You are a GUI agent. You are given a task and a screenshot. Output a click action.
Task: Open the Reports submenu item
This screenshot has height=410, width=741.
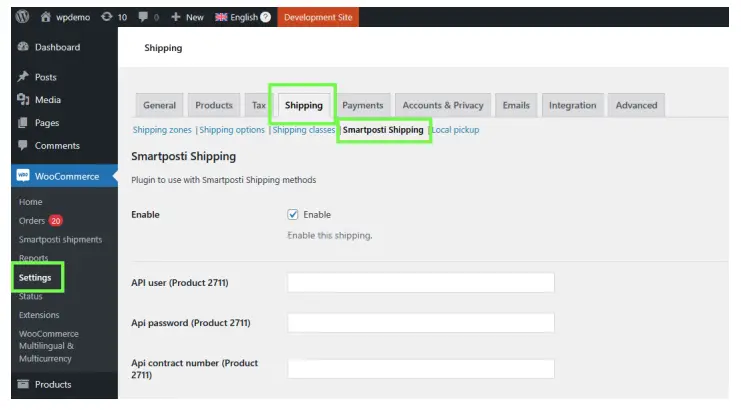point(34,258)
